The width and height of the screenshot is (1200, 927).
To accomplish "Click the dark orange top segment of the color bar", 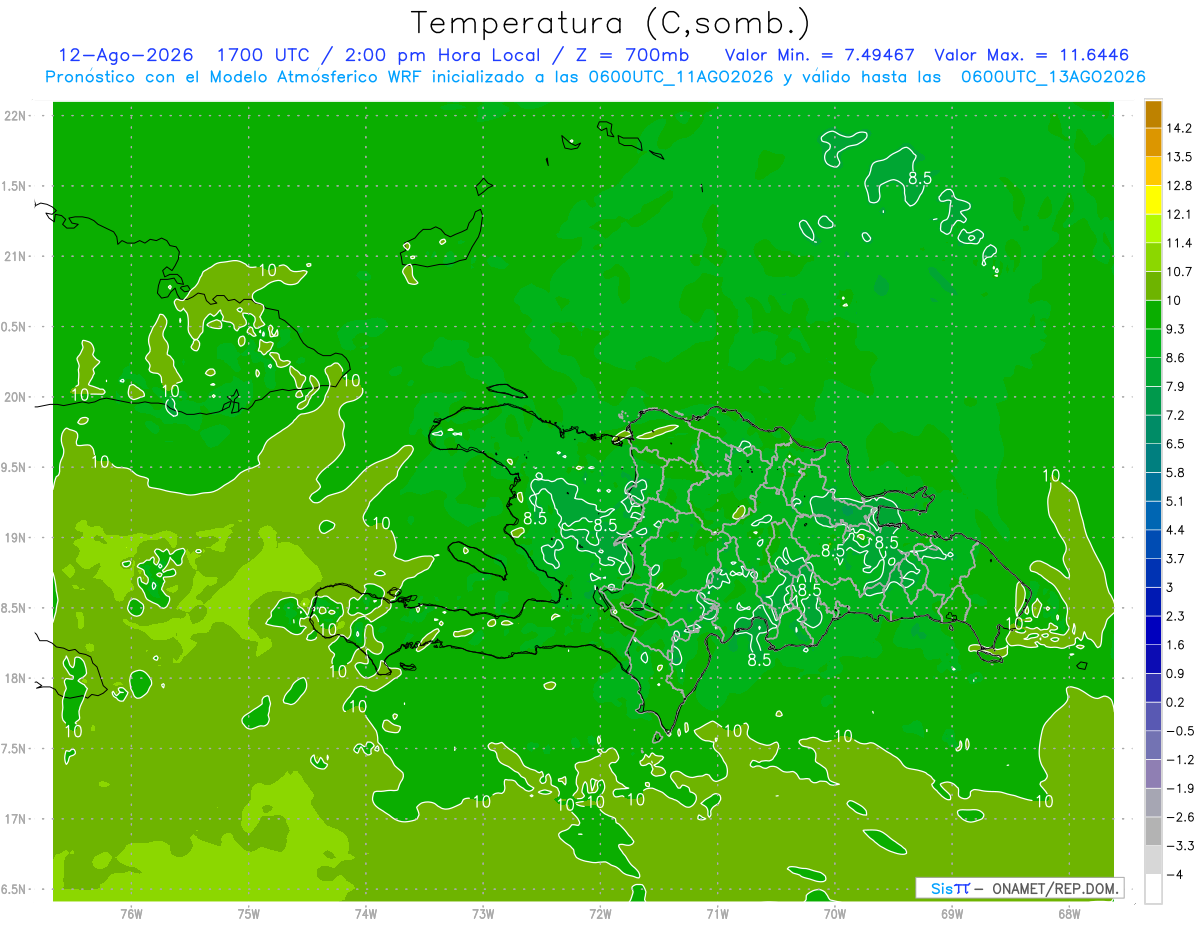I will click(1153, 114).
